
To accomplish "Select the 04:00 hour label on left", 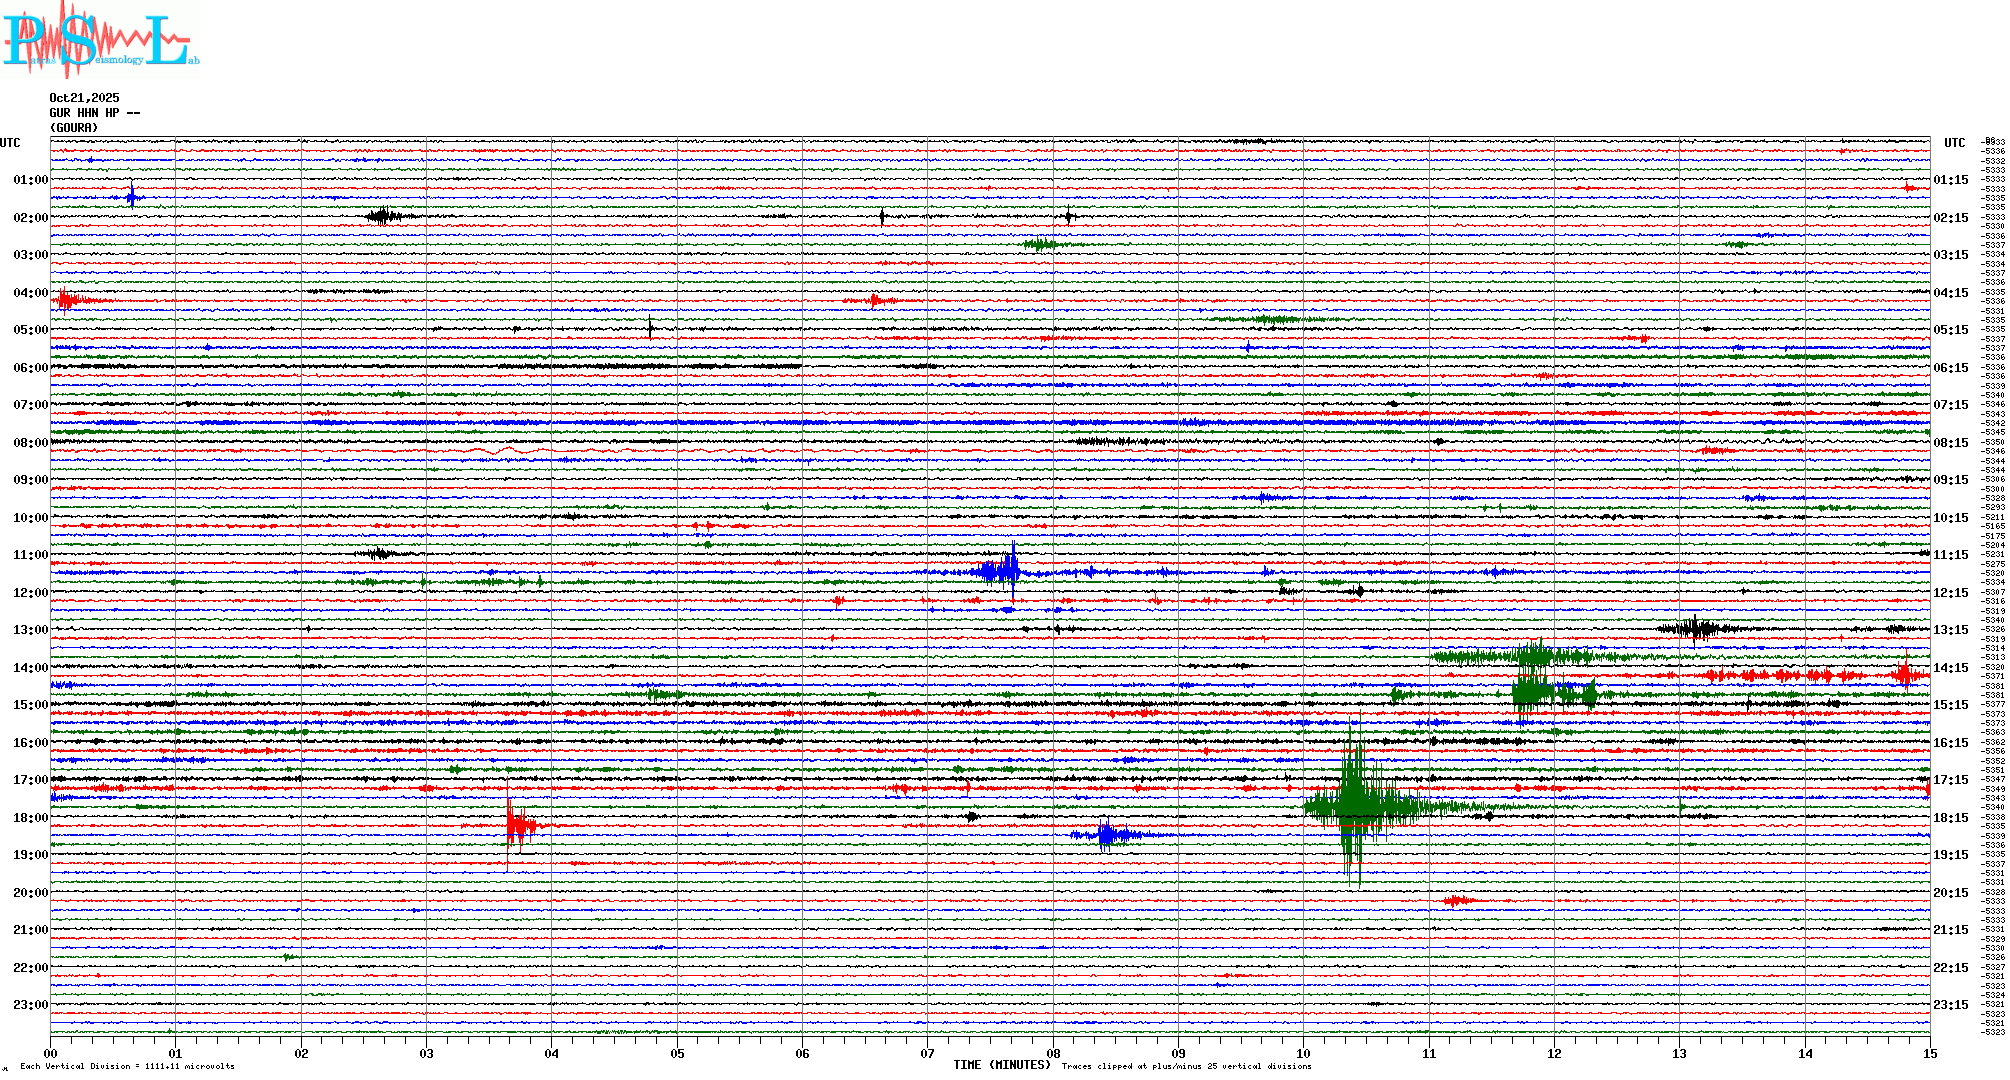I will [x=30, y=293].
